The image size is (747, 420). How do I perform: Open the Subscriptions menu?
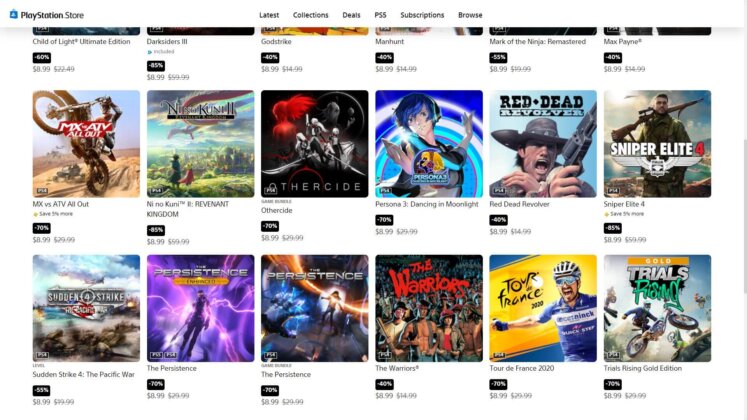click(422, 15)
